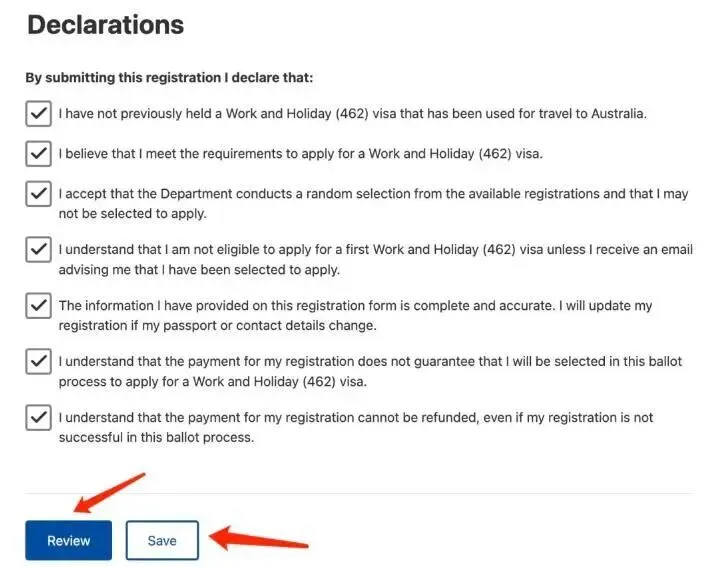The width and height of the screenshot is (711, 567).
Task: Uncheck the 'not previously held' visa checkbox
Action: (38, 113)
